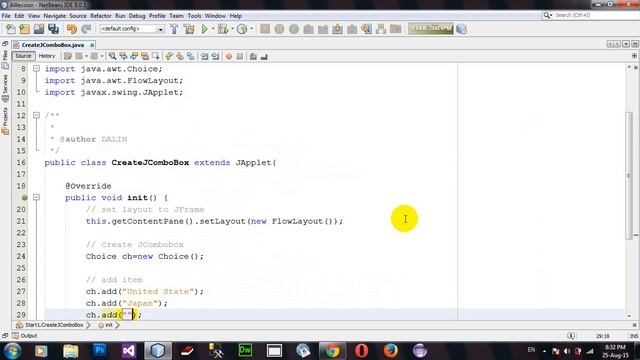Image resolution: width=640 pixels, height=360 pixels.
Task: Click the Stop Macro Recording square icon
Action: (240, 56)
